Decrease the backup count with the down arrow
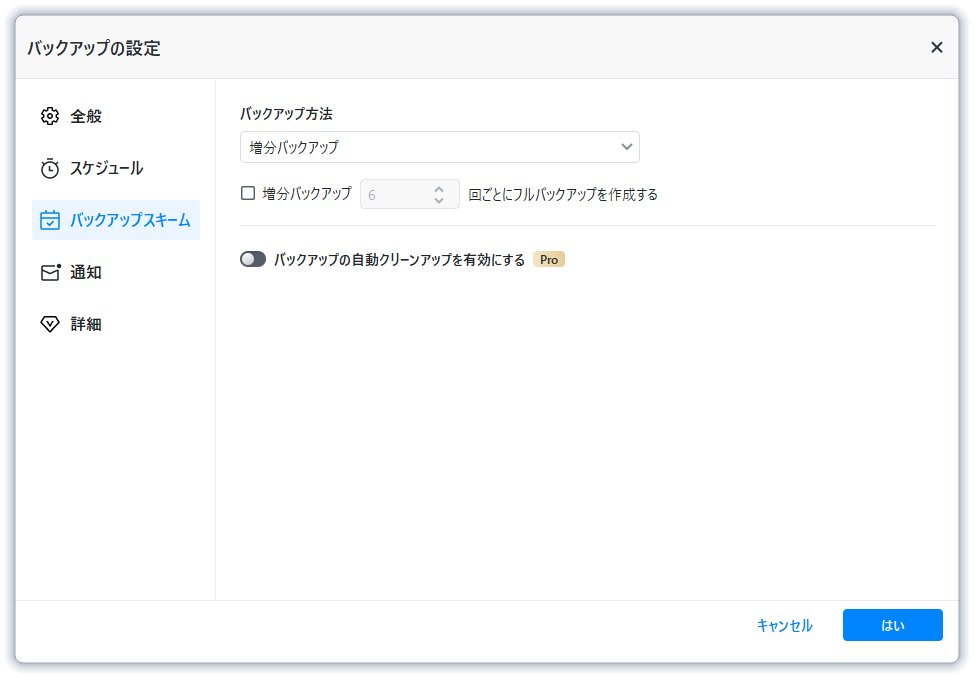The width and height of the screenshot is (974, 678). click(439, 199)
